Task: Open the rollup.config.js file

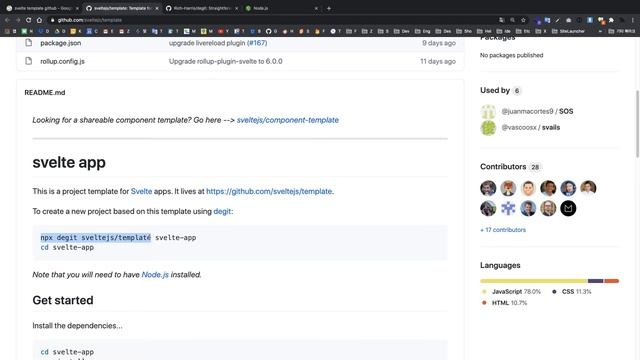Action: [x=62, y=61]
